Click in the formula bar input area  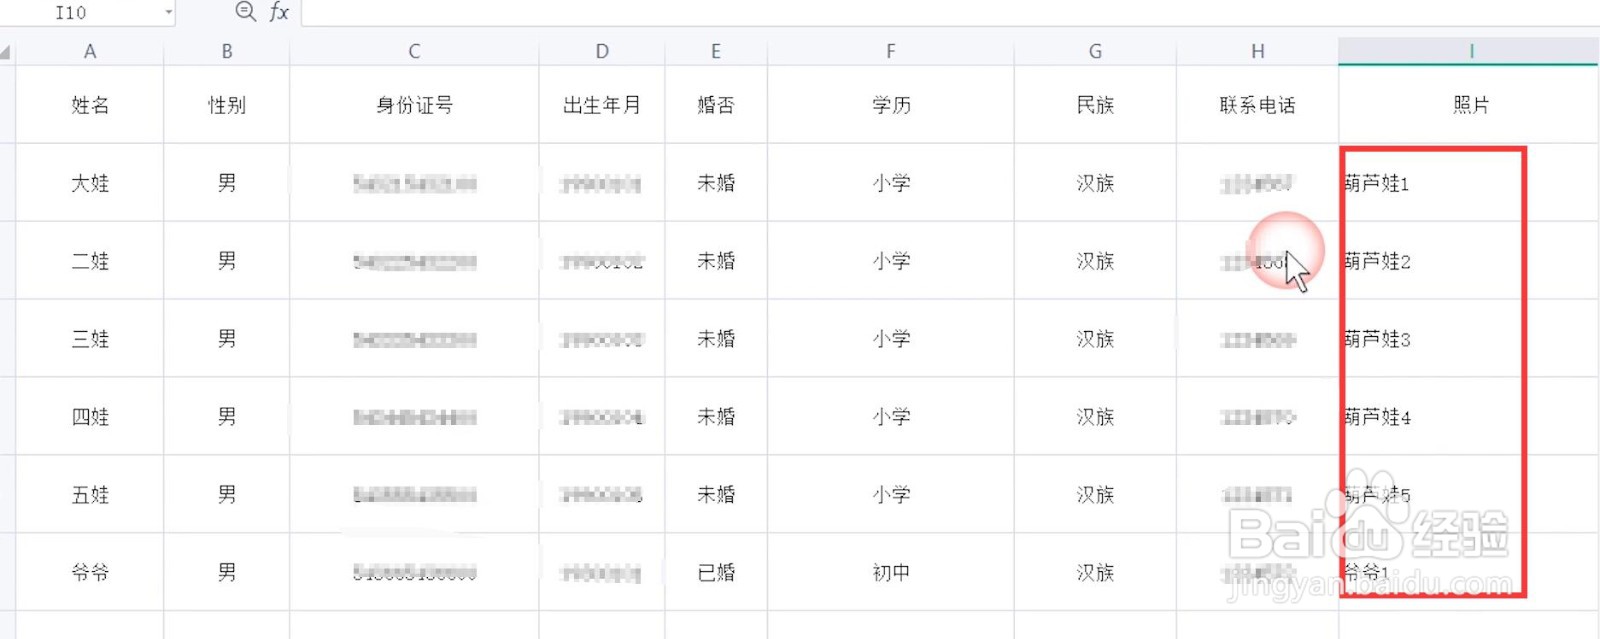[950, 12]
